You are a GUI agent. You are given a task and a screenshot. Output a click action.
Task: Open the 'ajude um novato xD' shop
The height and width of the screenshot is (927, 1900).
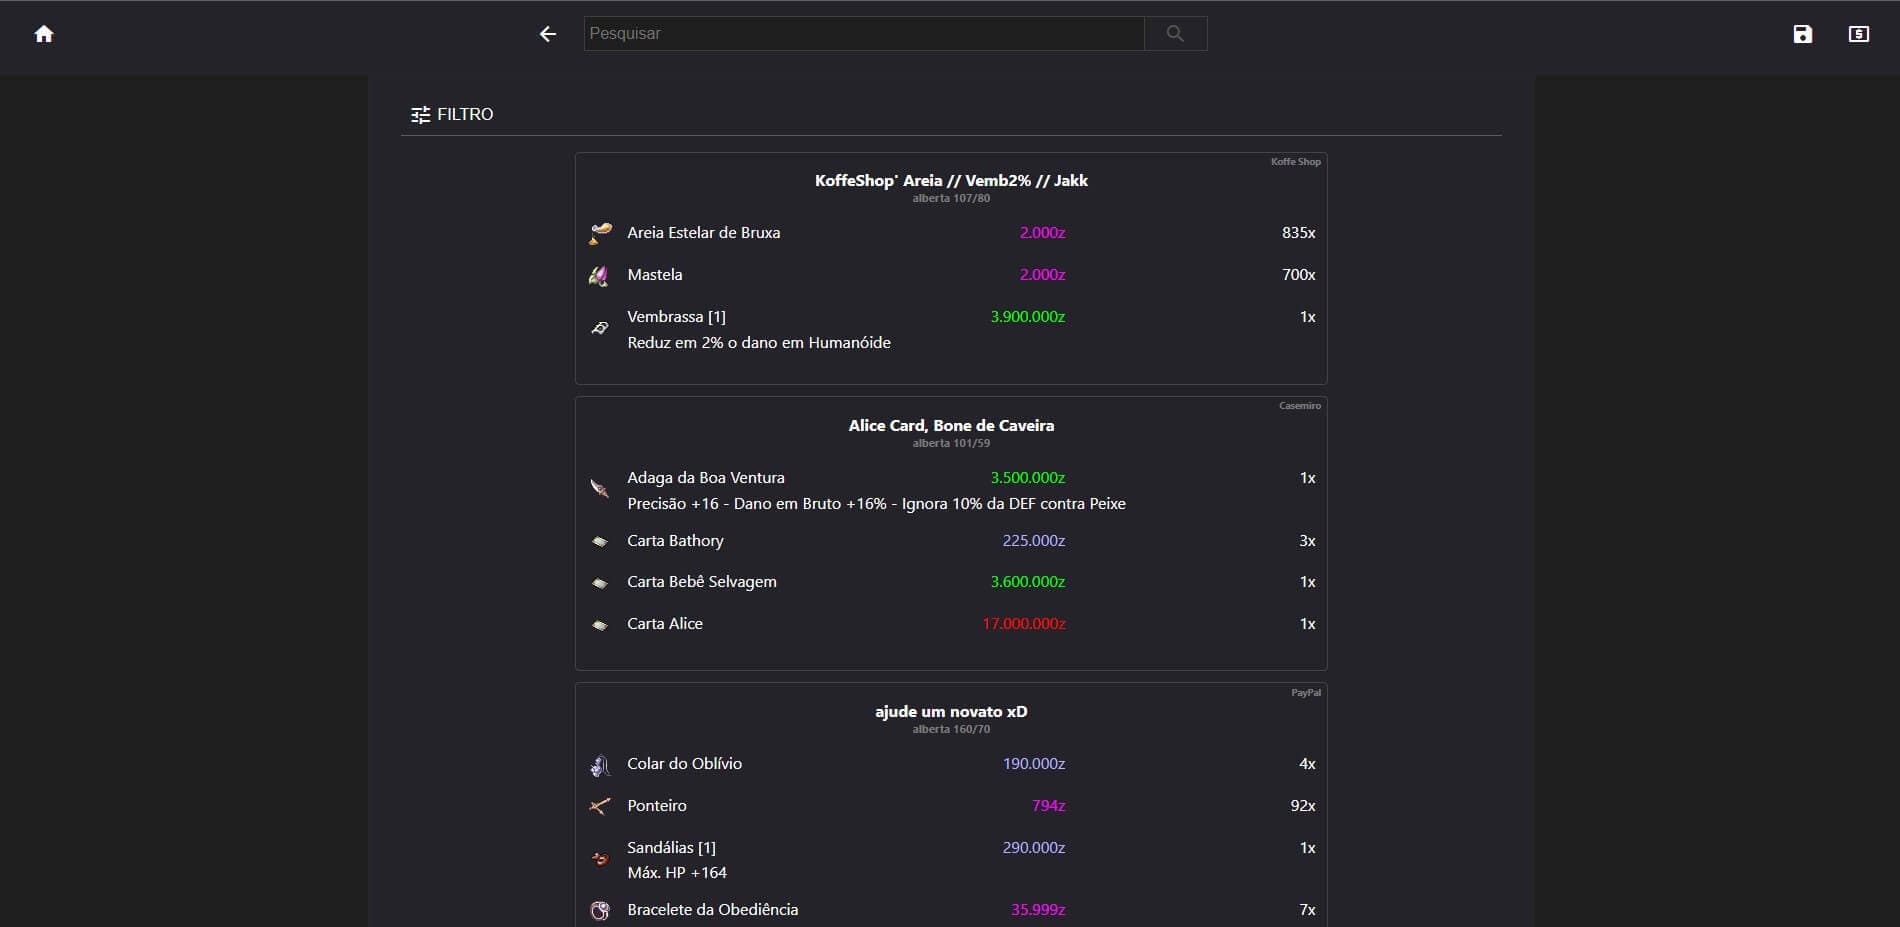(x=951, y=712)
